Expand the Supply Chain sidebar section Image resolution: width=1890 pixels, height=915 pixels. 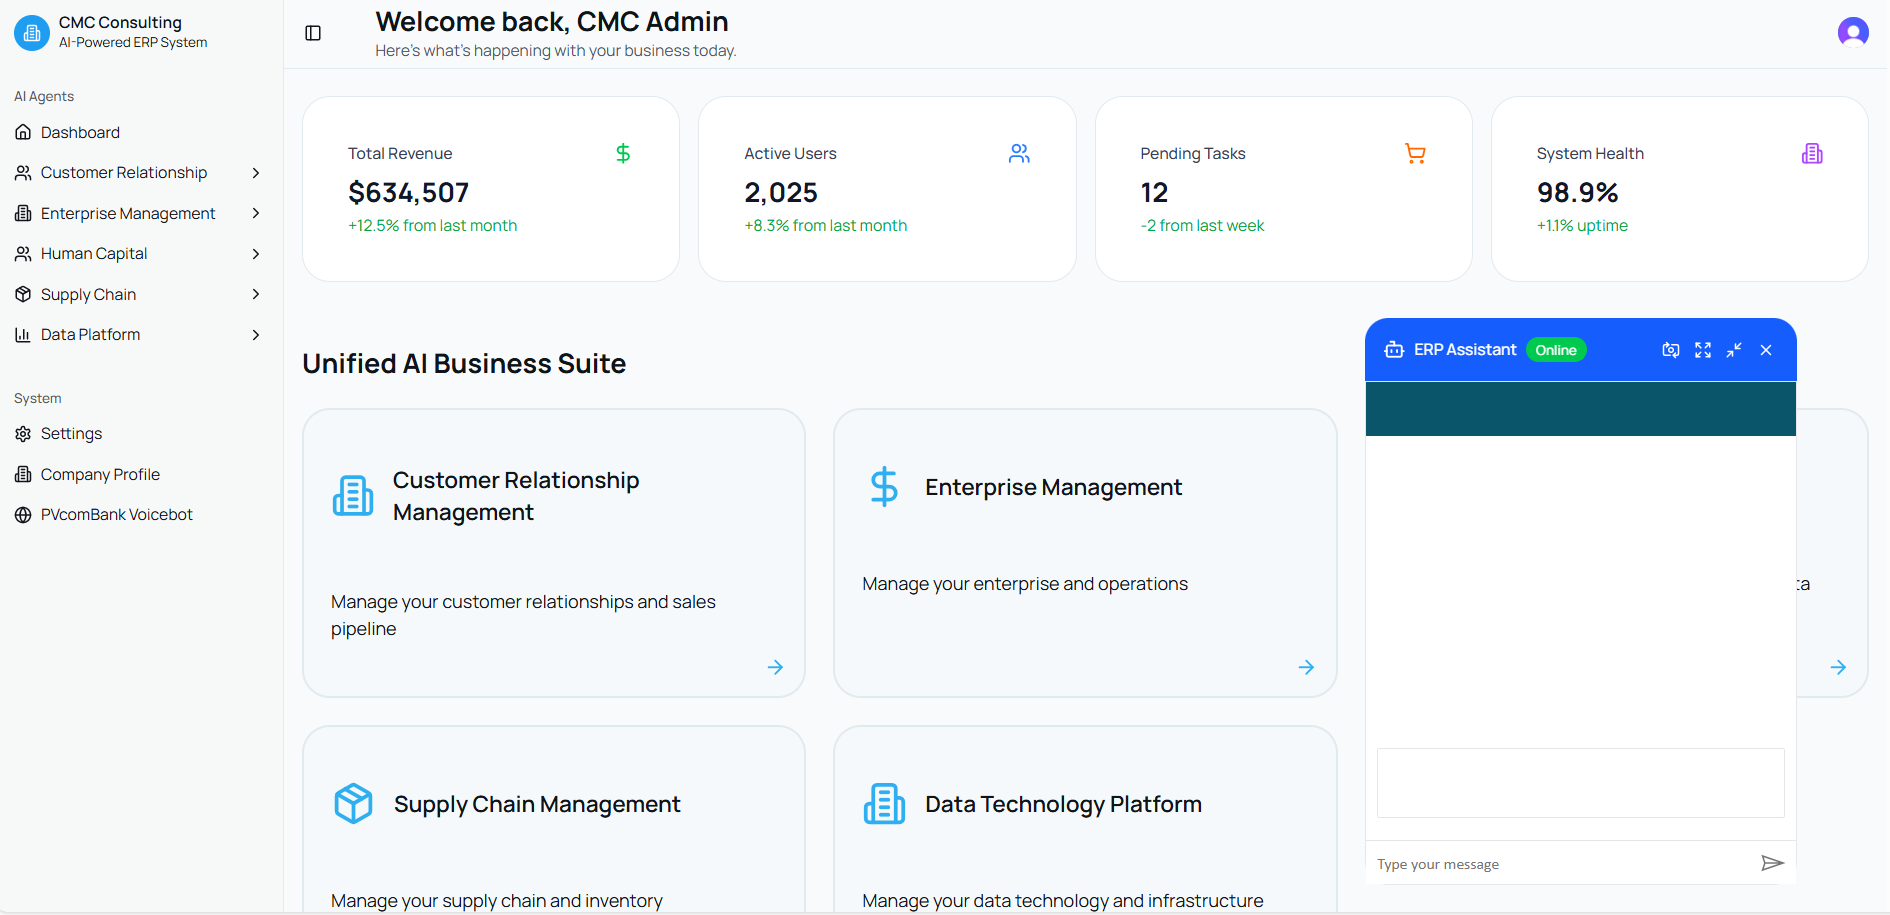256,295
